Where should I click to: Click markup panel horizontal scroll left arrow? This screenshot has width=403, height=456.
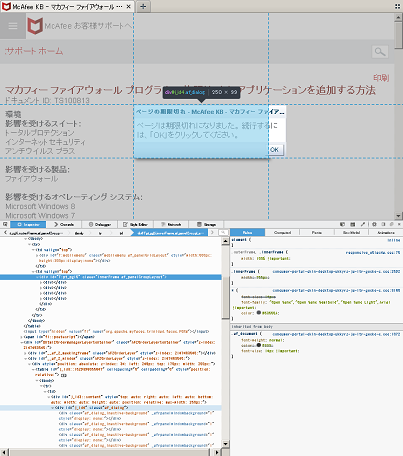4,452
